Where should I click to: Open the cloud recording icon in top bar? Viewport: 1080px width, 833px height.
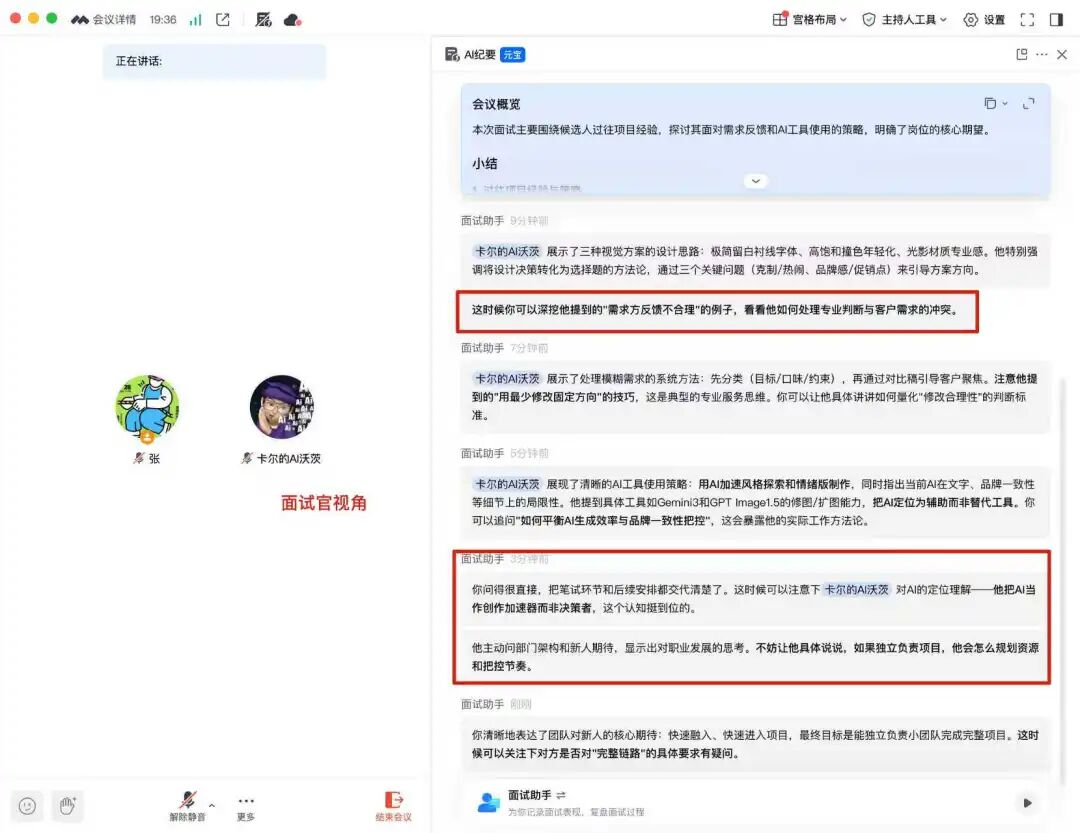[x=289, y=18]
